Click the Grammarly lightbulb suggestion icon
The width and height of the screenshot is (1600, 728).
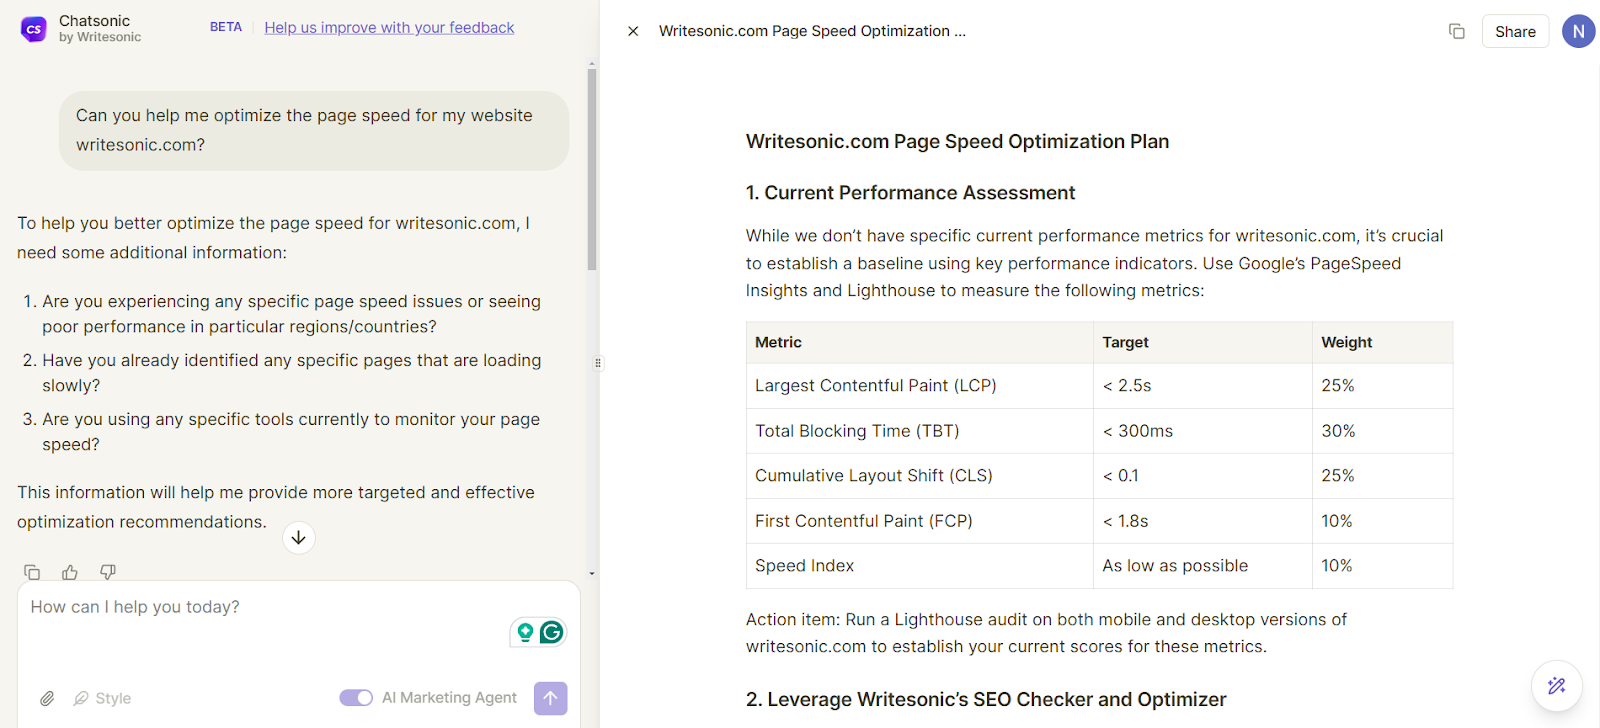pos(525,632)
